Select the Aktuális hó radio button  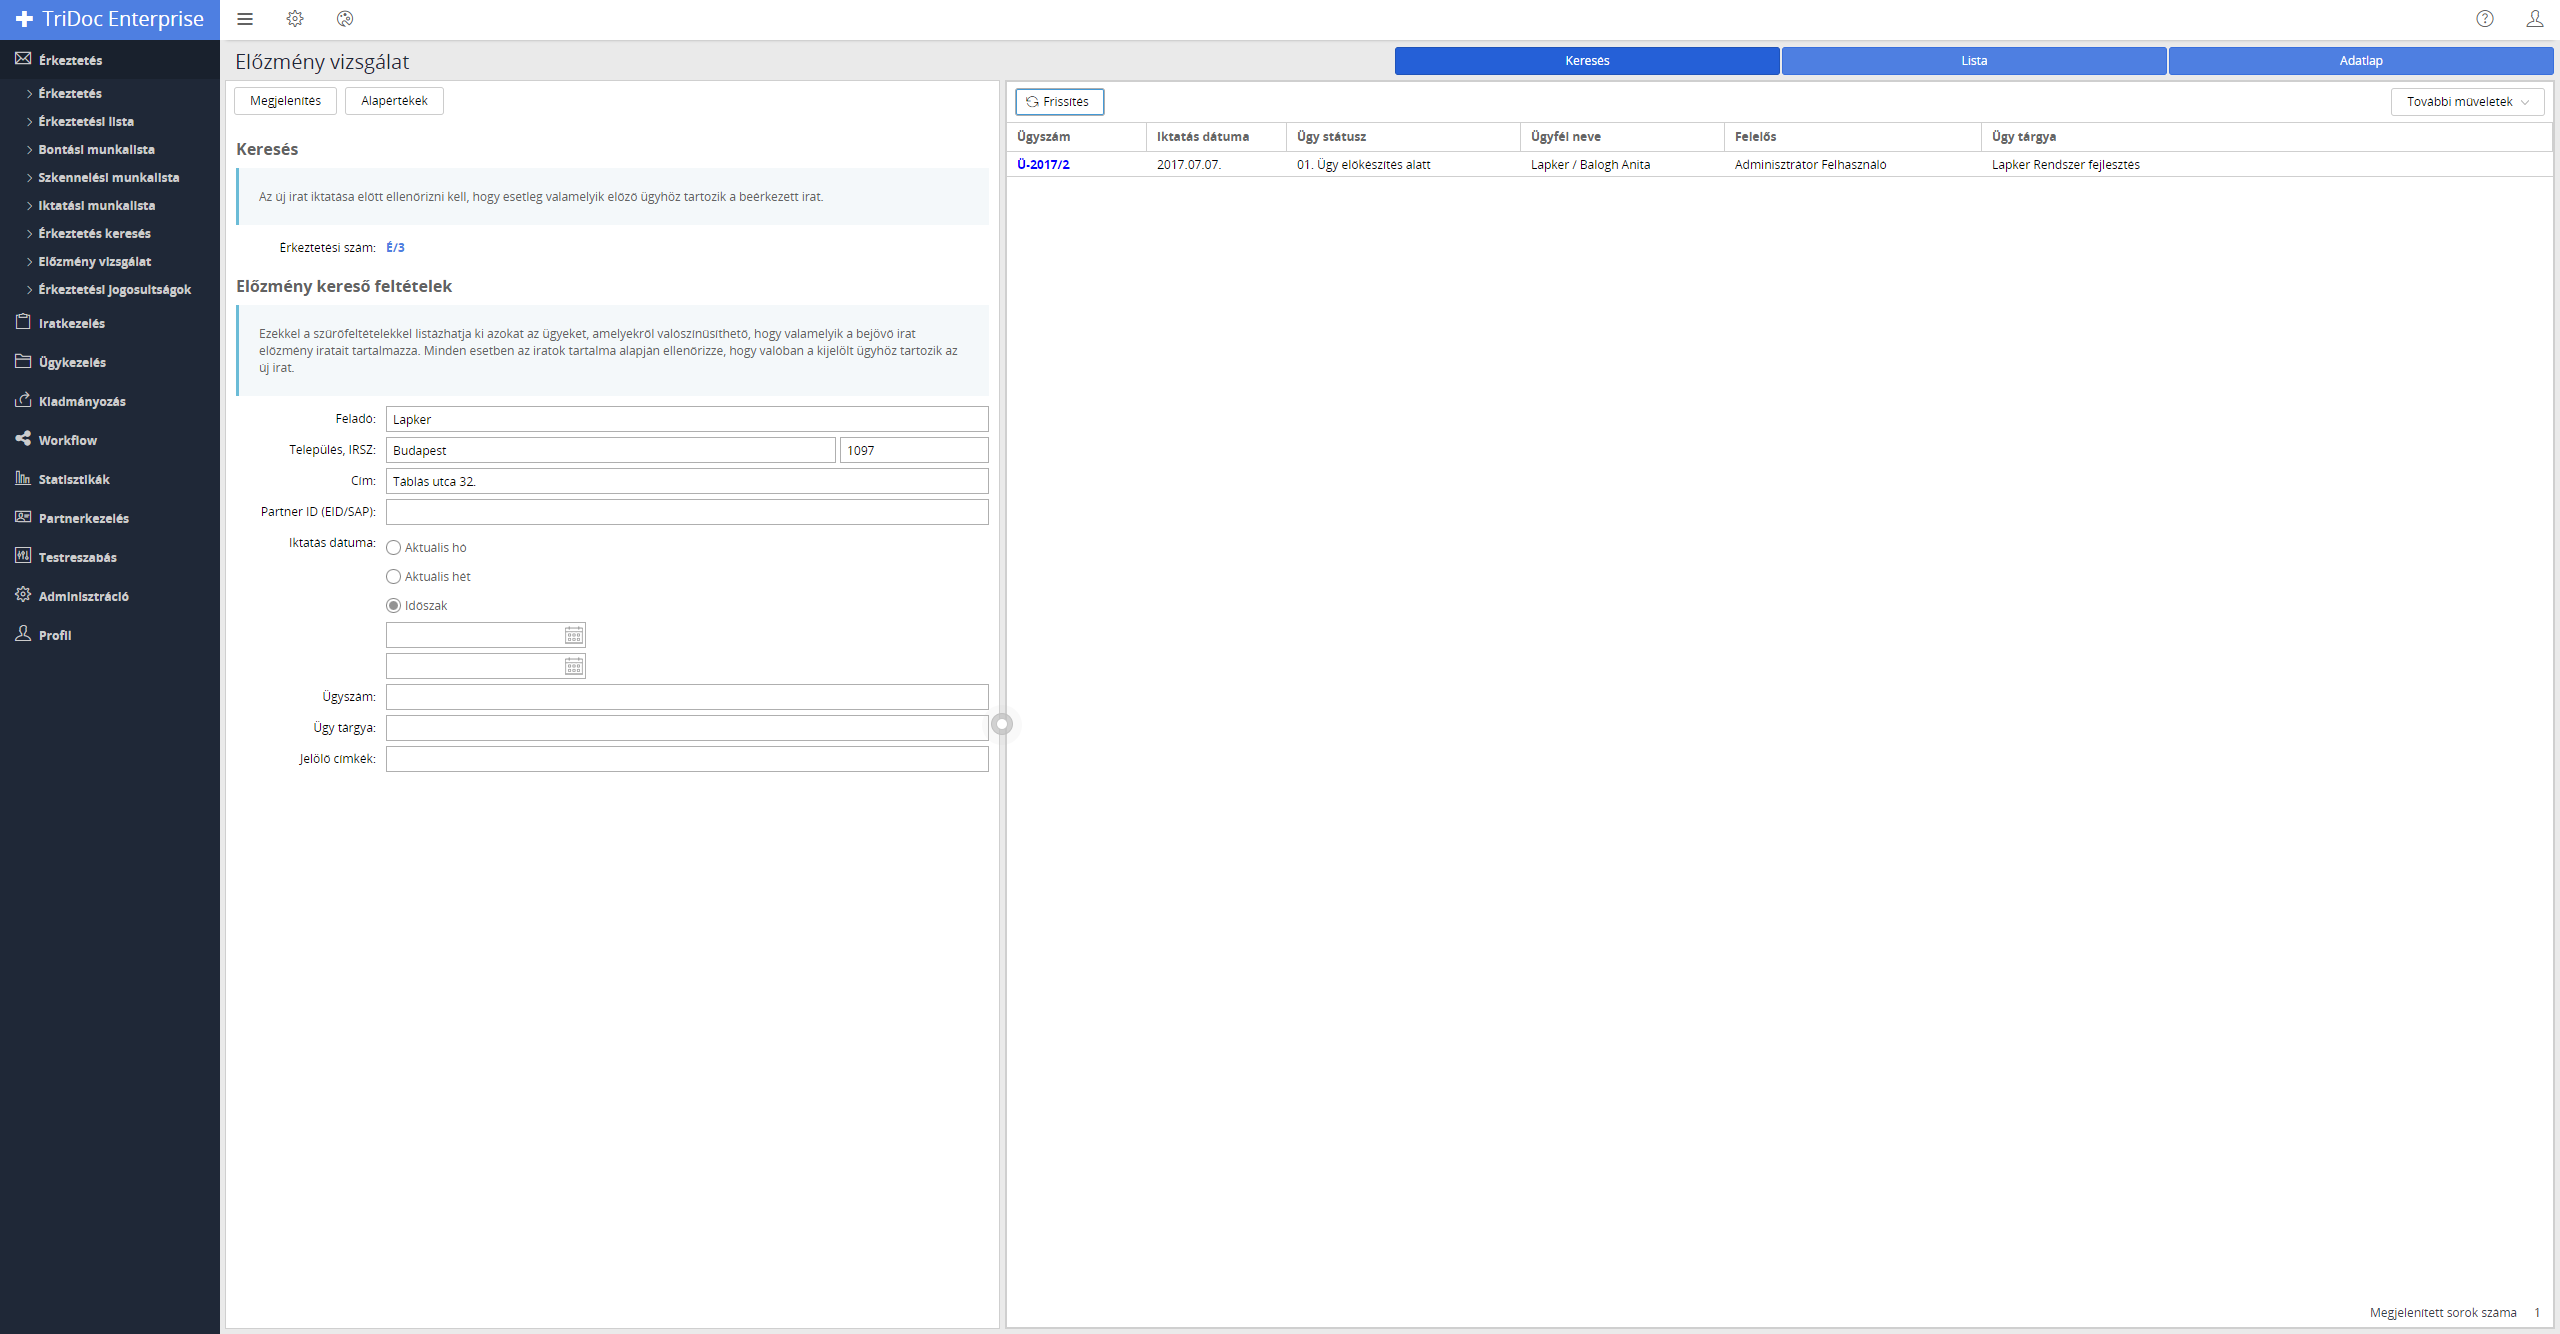tap(394, 548)
